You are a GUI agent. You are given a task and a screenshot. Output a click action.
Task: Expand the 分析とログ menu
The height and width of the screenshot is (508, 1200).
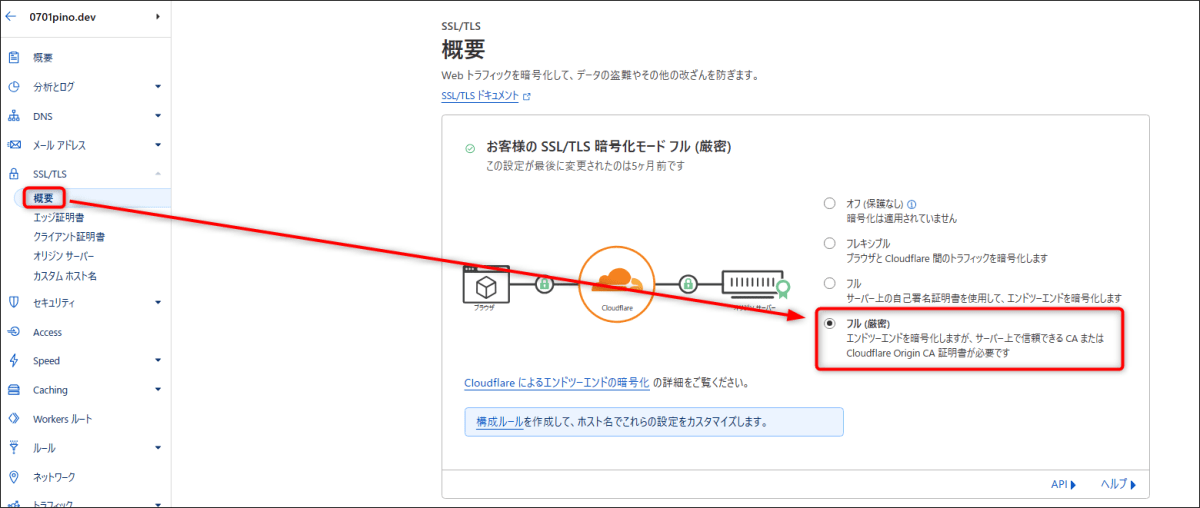(158, 87)
